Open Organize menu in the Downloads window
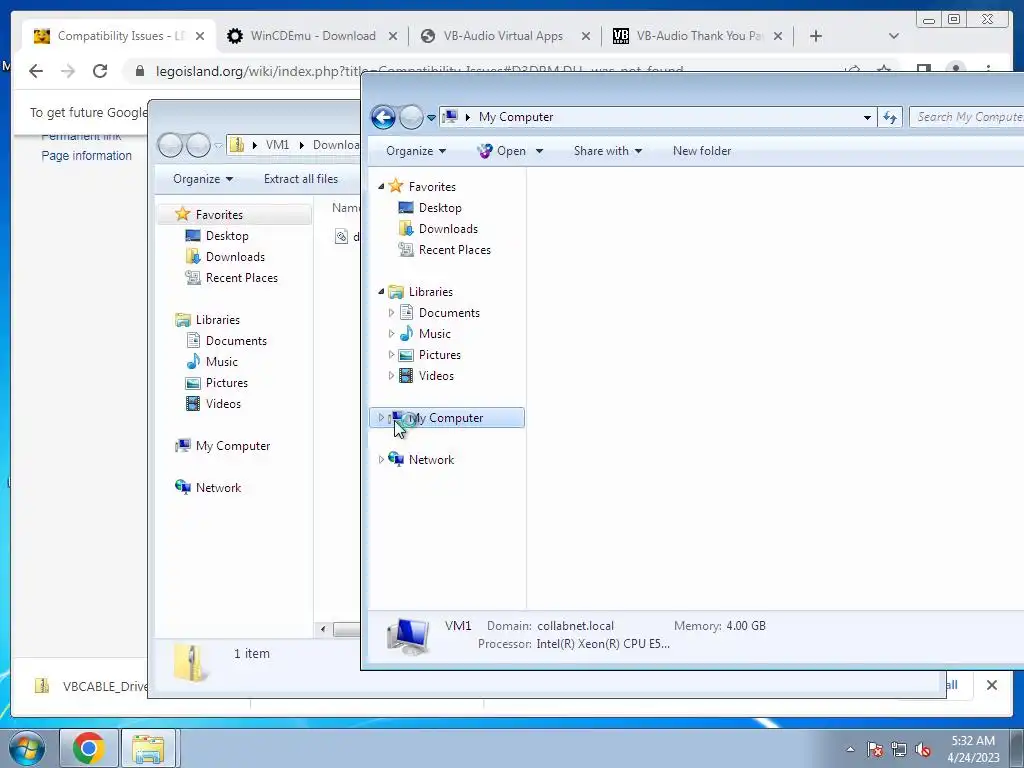 click(202, 179)
